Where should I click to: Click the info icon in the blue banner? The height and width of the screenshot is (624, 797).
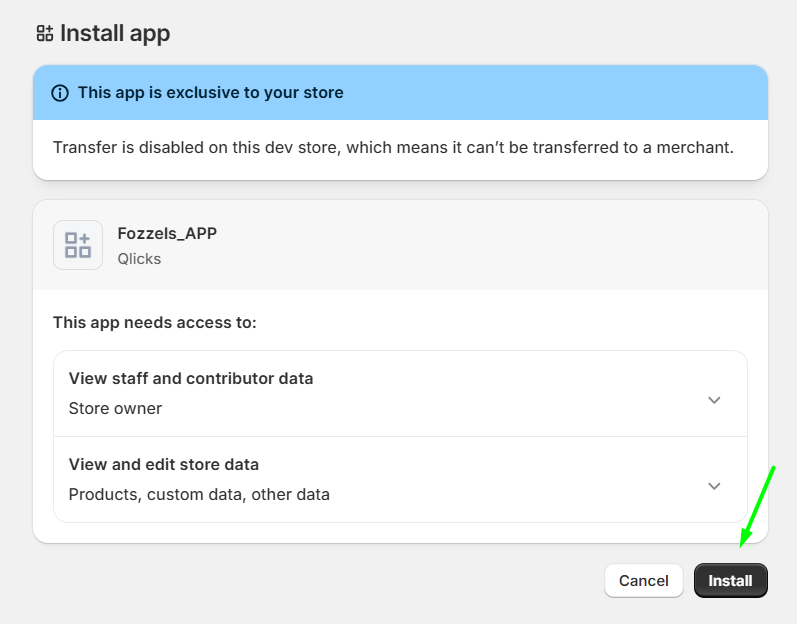point(60,93)
